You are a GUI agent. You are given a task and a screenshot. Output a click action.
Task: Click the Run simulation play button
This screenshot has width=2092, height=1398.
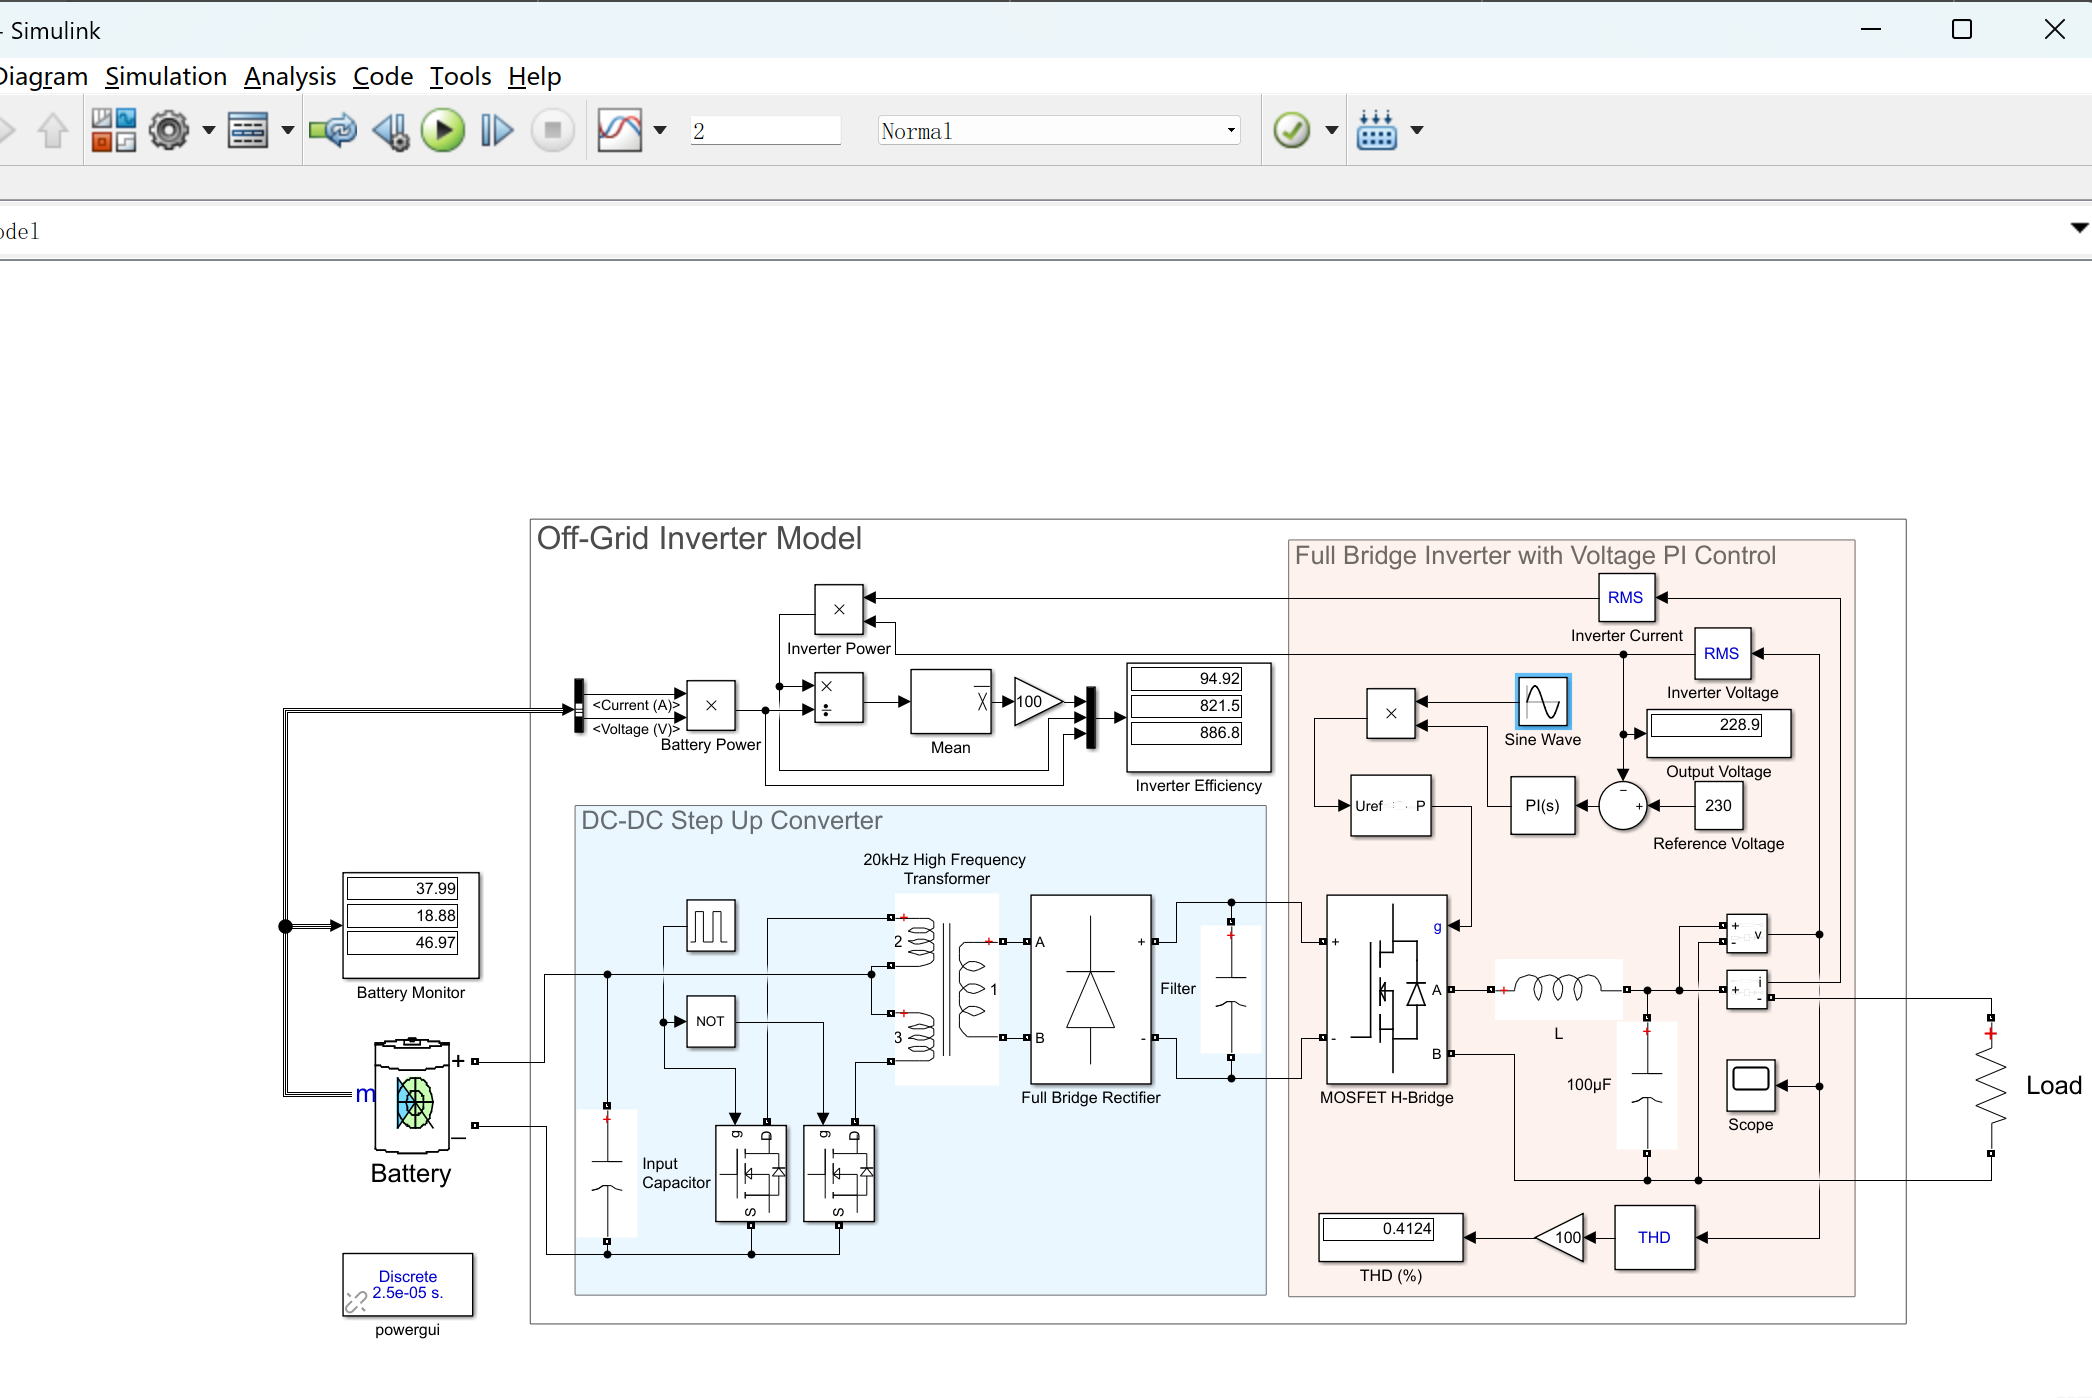pos(442,131)
